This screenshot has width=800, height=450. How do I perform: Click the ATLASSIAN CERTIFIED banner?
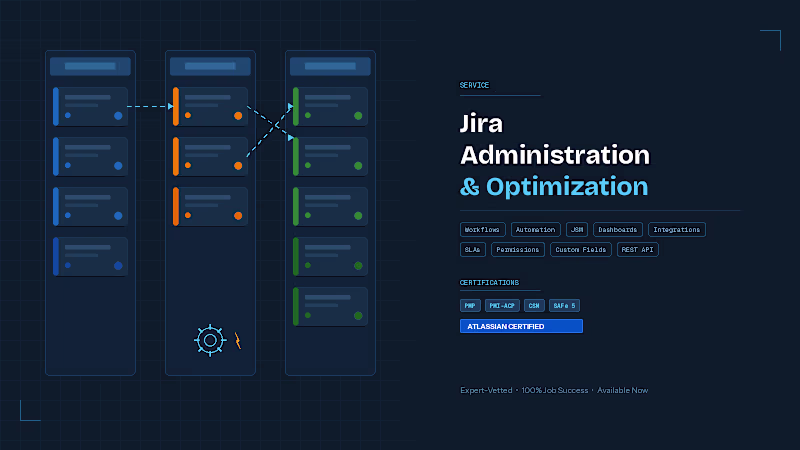[x=521, y=326]
